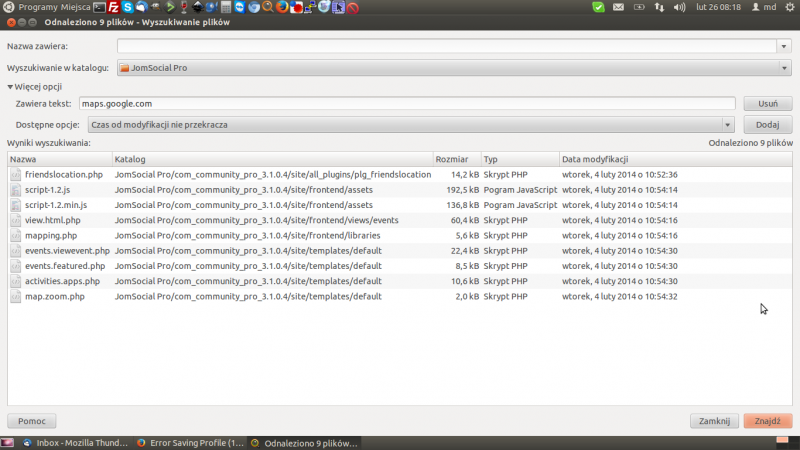
Task: Sort results by the Katalog column header
Action: click(272, 159)
